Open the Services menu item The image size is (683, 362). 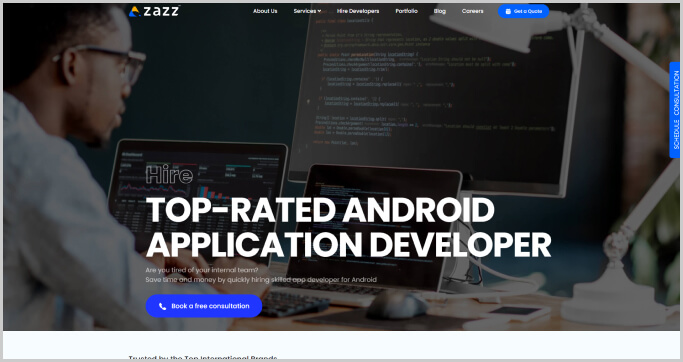coord(304,11)
